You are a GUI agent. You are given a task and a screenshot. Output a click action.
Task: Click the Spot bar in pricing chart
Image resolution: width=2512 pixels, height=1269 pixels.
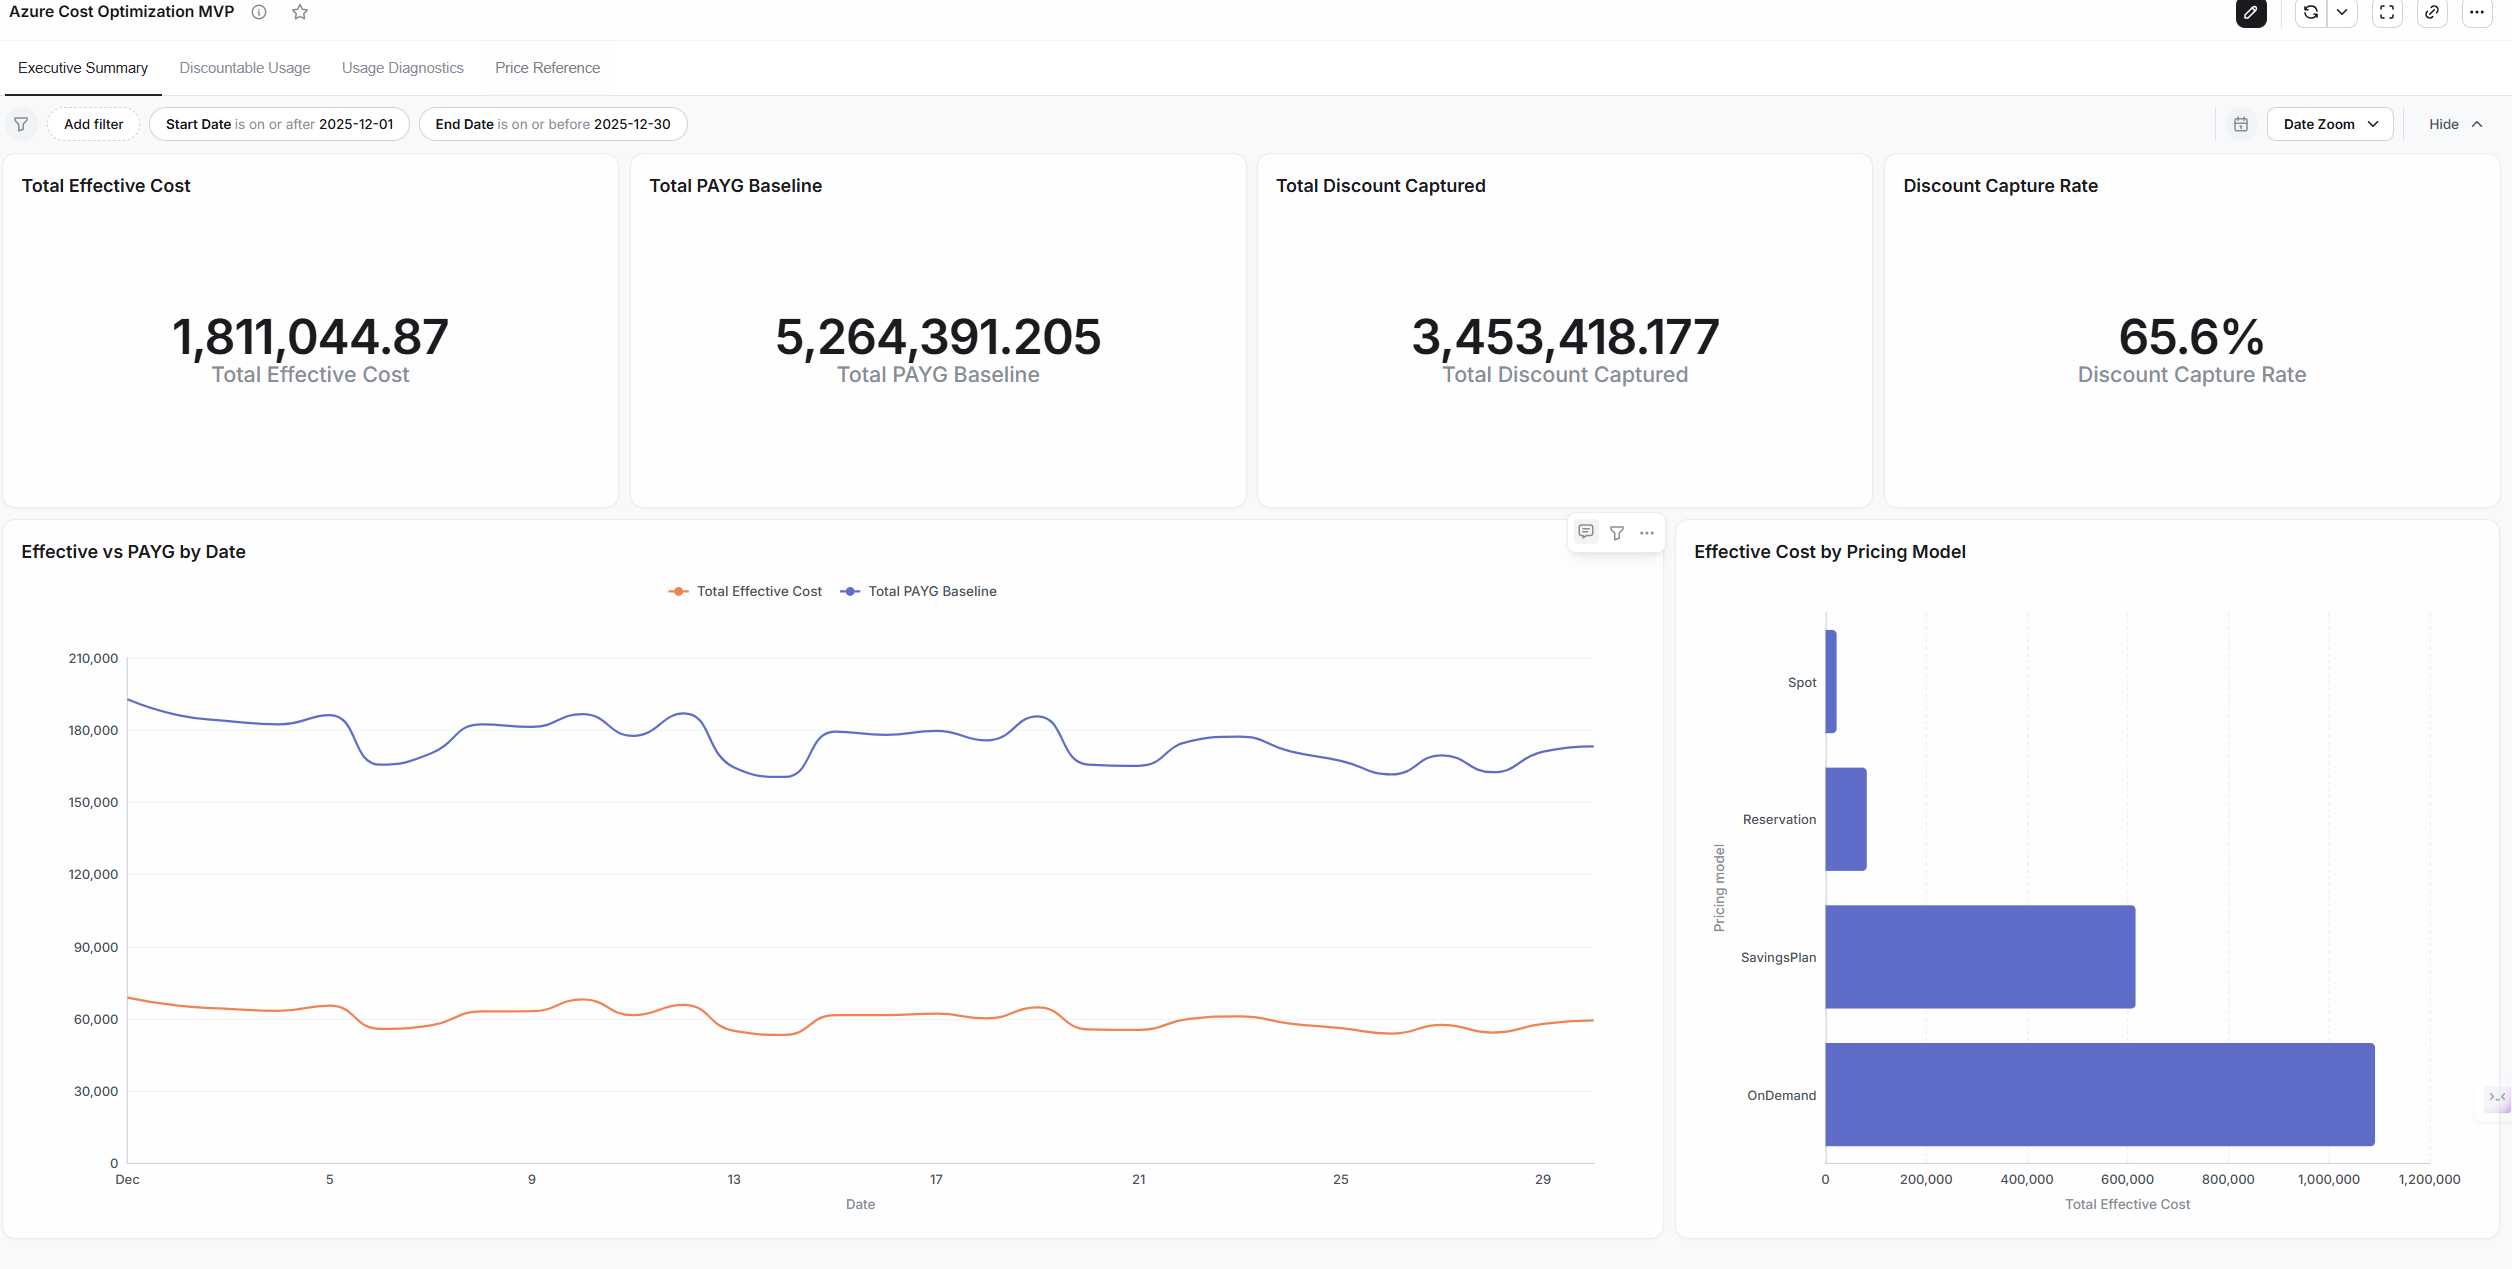[1831, 681]
